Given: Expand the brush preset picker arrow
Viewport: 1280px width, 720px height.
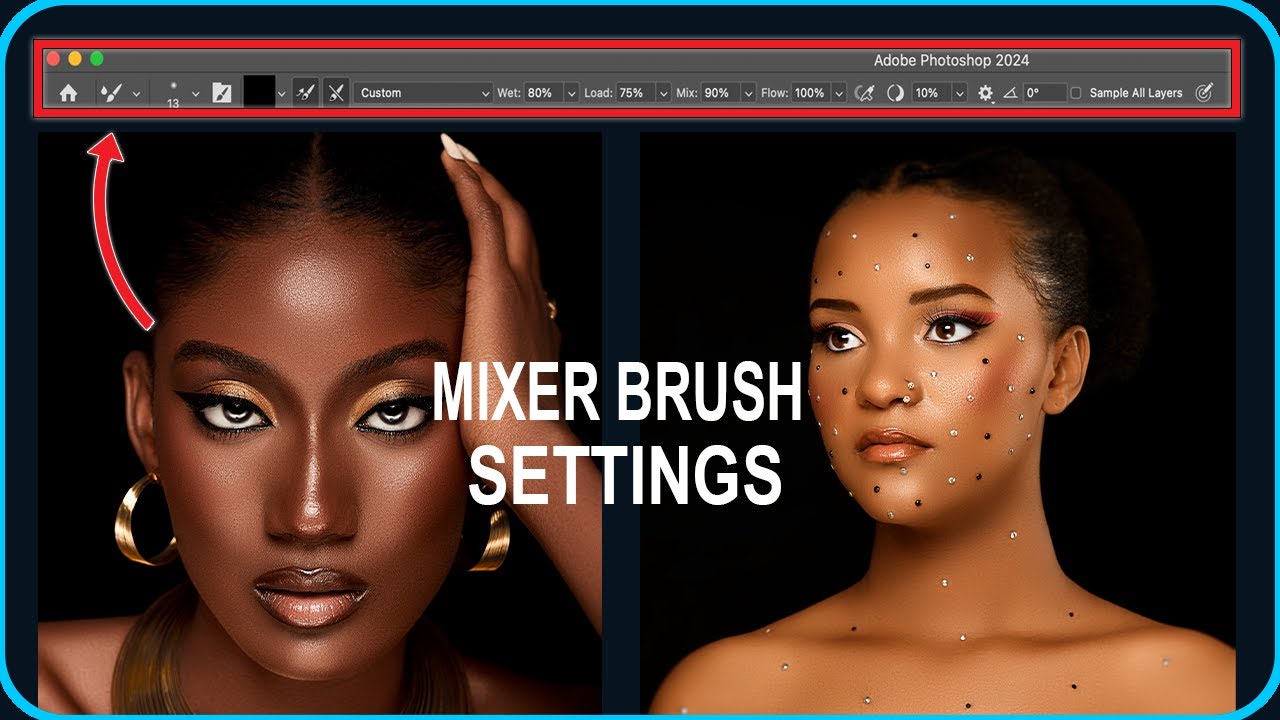Looking at the screenshot, I should 195,94.
